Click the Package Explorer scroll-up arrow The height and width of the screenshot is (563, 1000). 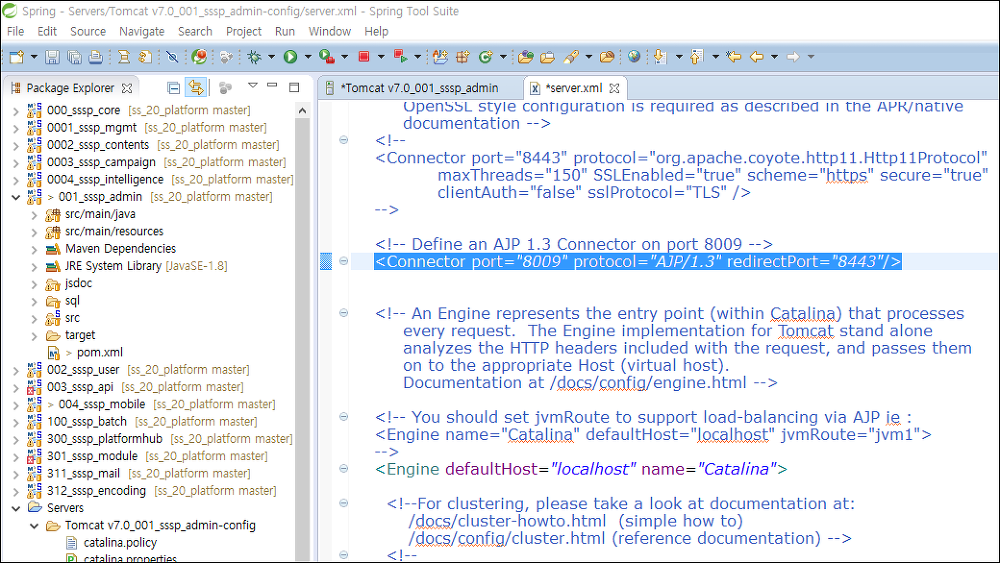click(302, 111)
